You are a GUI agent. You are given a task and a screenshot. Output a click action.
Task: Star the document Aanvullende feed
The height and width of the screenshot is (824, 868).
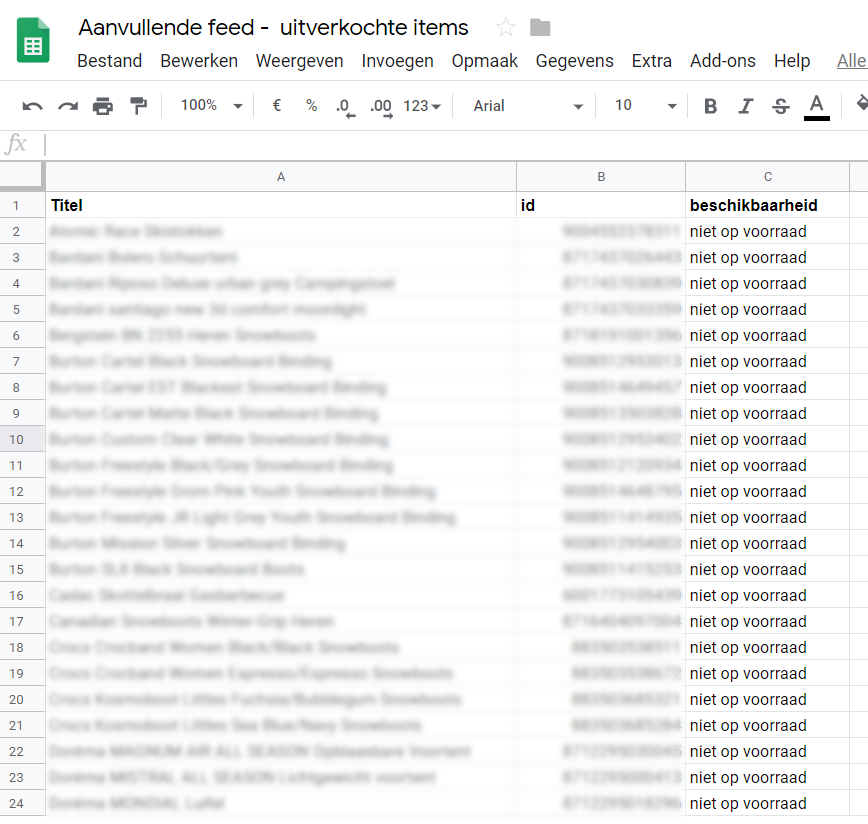tap(505, 27)
